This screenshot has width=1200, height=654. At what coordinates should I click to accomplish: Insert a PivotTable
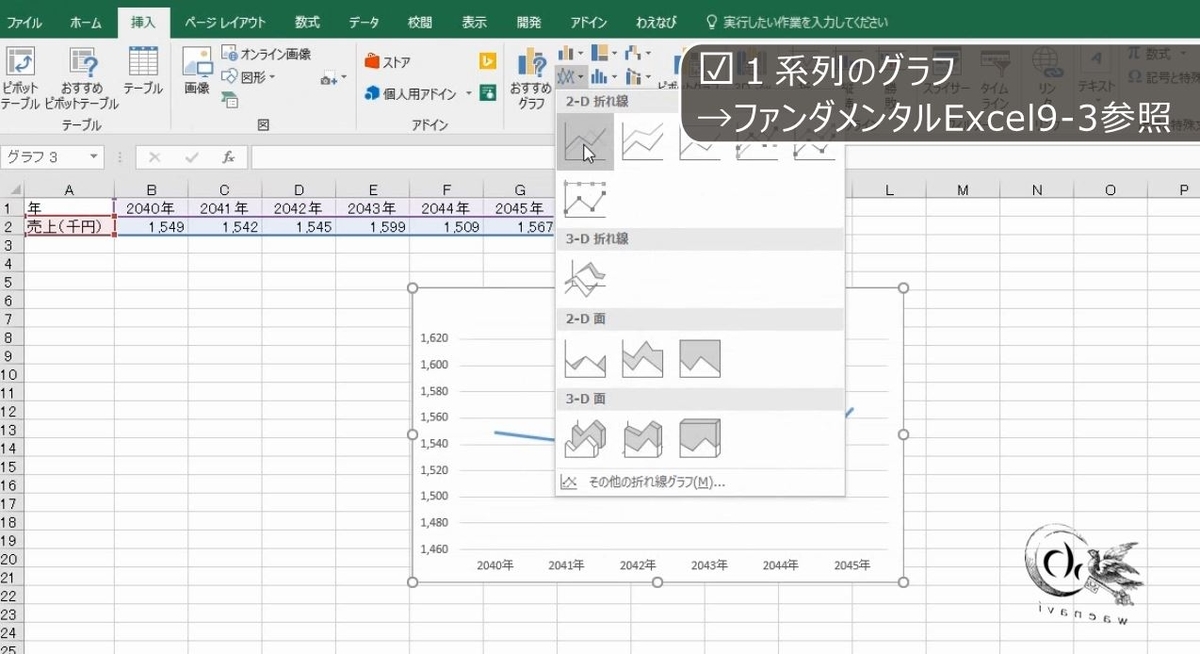[20, 75]
